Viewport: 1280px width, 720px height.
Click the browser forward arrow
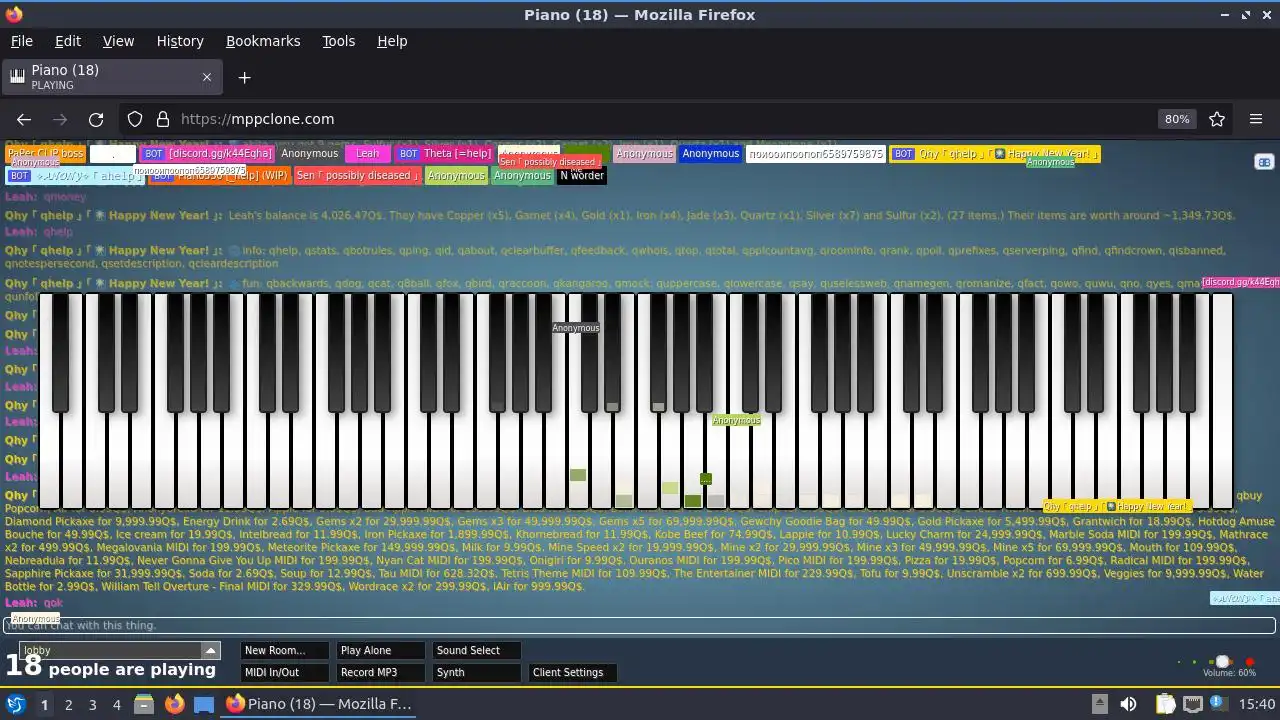pos(60,119)
